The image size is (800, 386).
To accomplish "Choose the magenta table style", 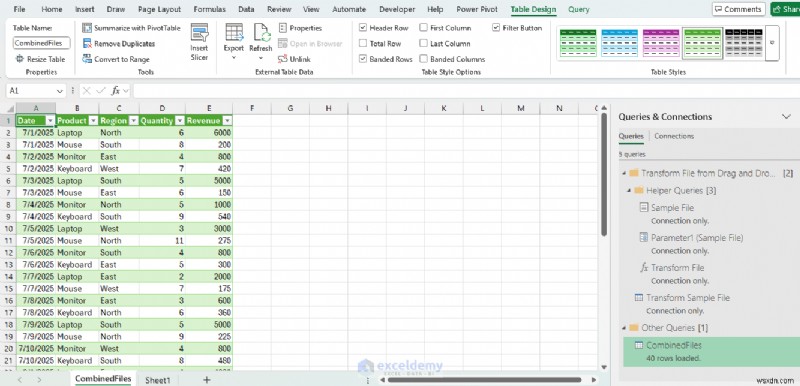I will [x=661, y=43].
